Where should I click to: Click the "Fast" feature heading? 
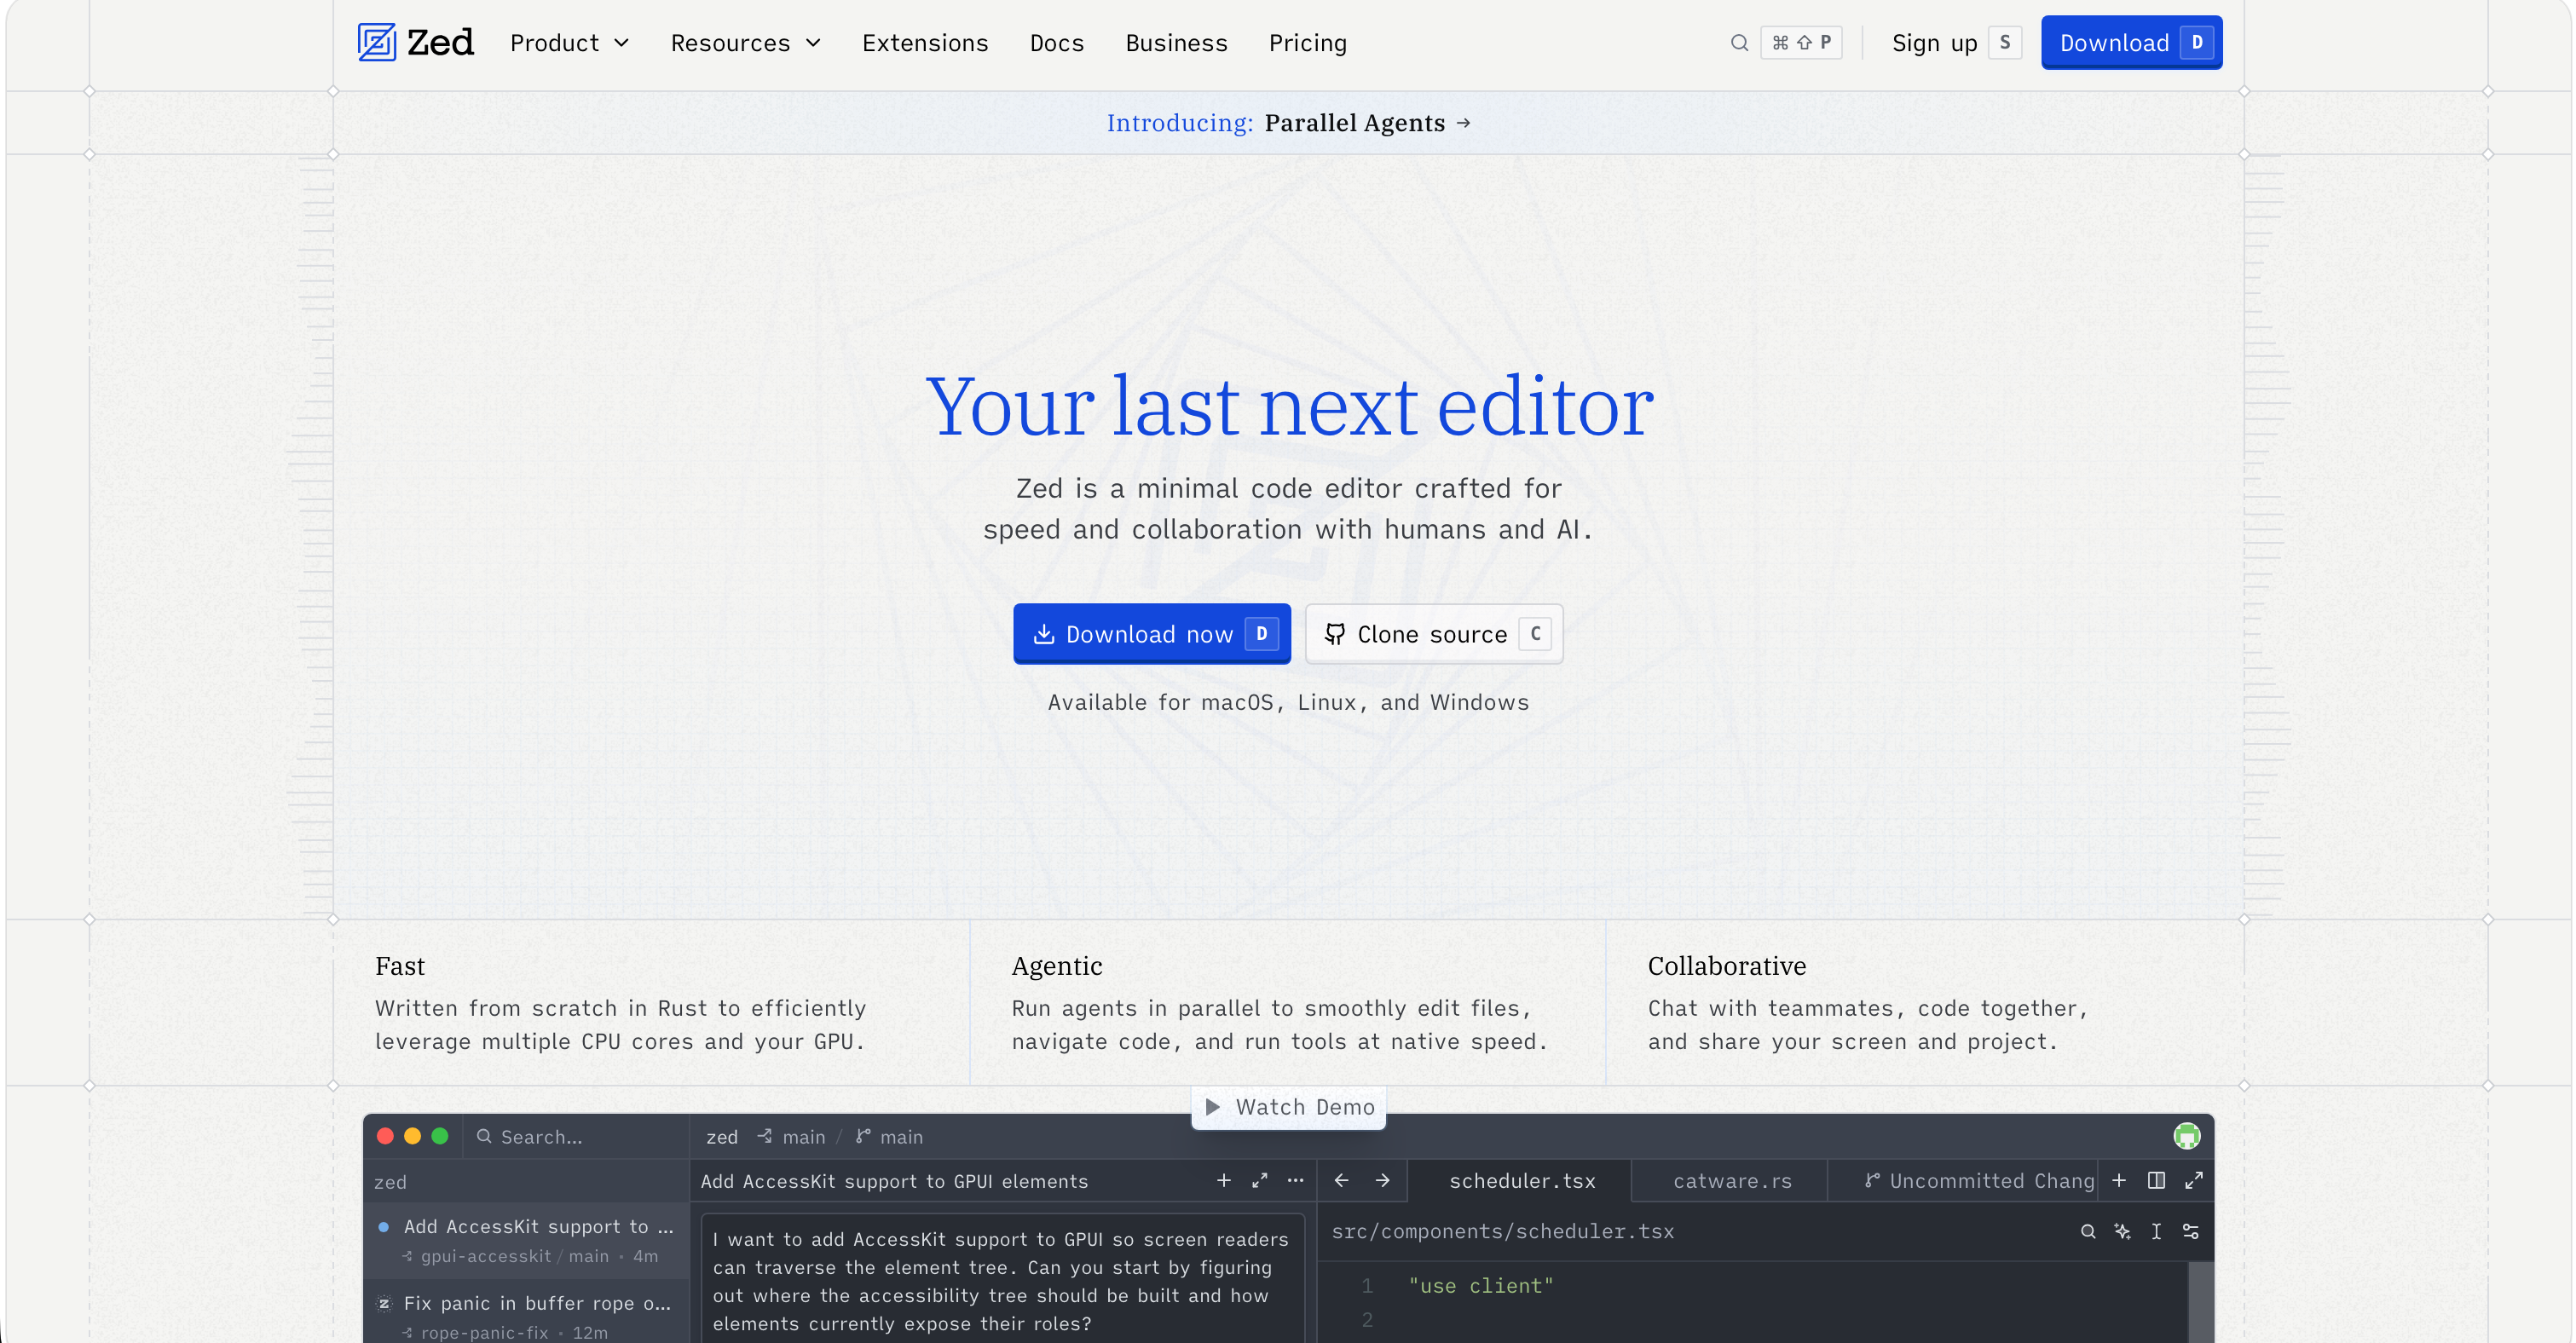pyautogui.click(x=400, y=966)
